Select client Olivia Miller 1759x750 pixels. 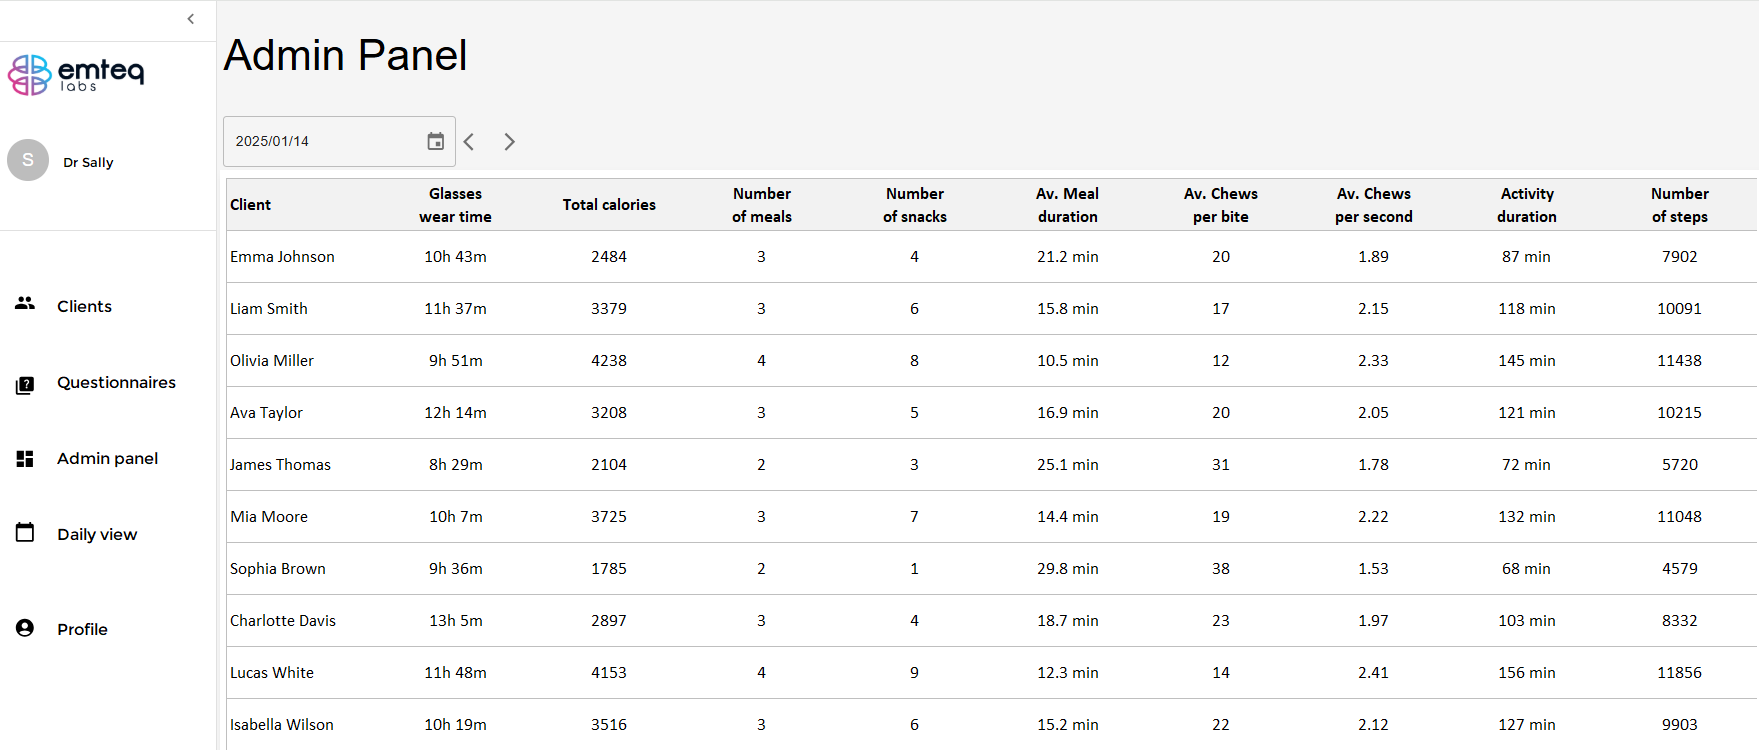[272, 361]
